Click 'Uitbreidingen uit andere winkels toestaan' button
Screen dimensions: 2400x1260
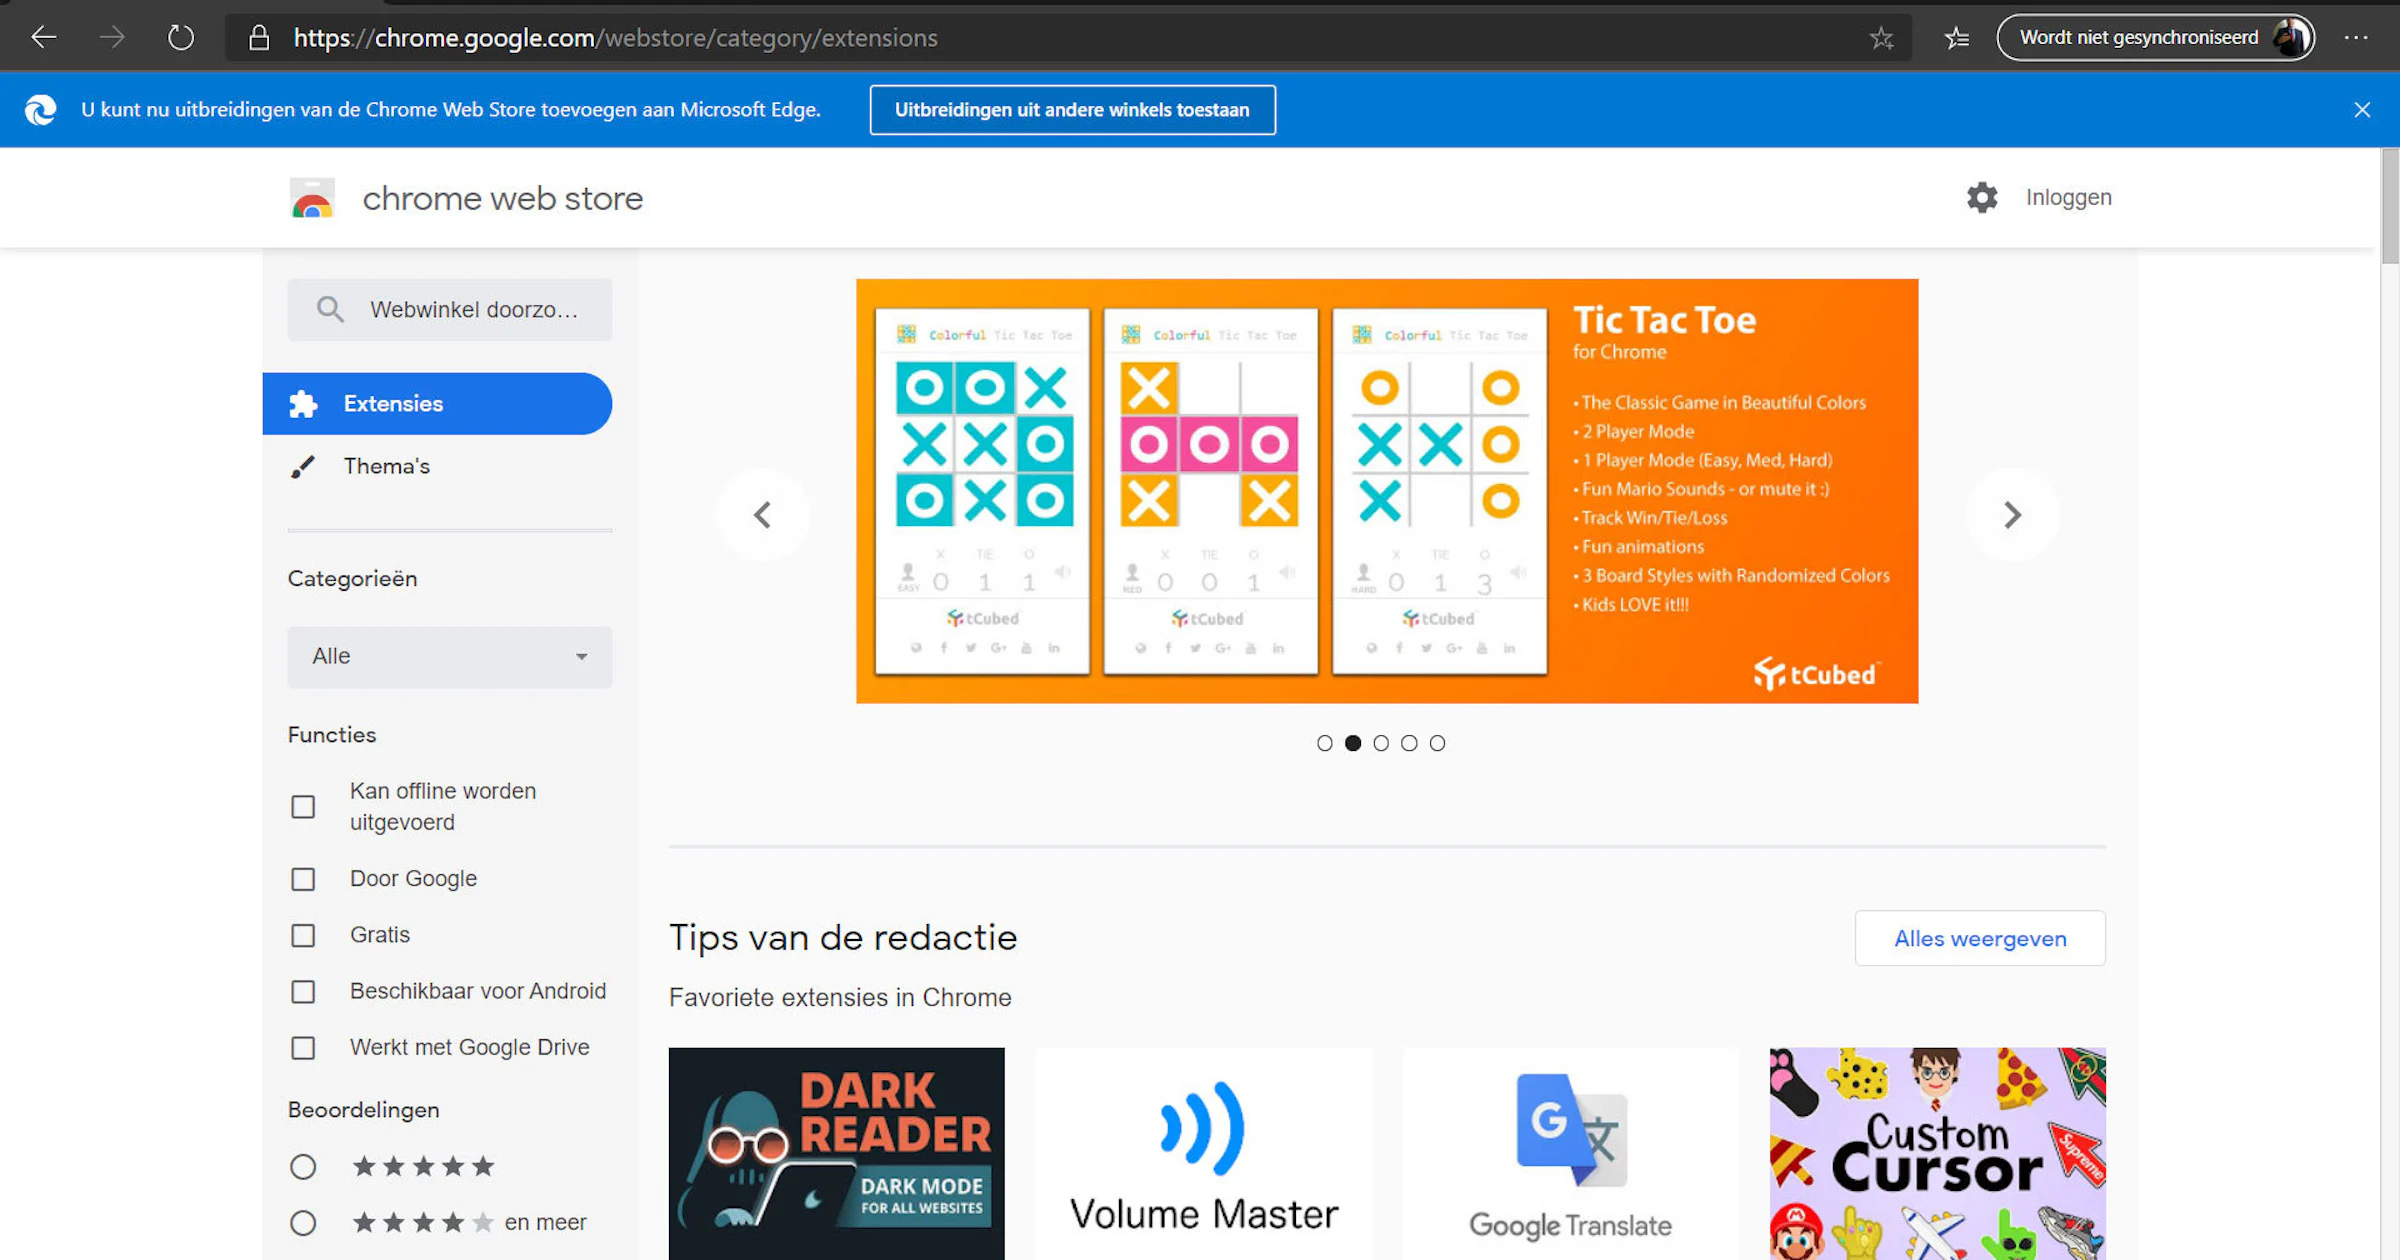[x=1072, y=110]
